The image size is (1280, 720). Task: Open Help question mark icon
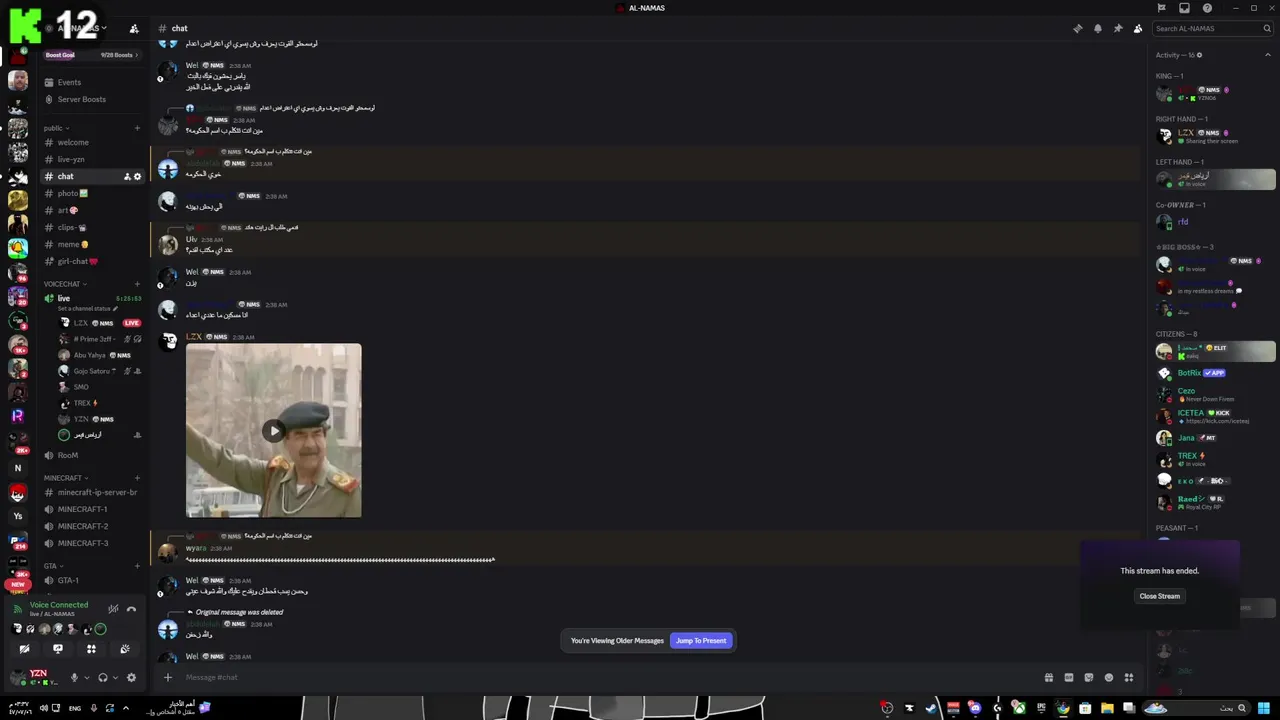pyautogui.click(x=1207, y=8)
